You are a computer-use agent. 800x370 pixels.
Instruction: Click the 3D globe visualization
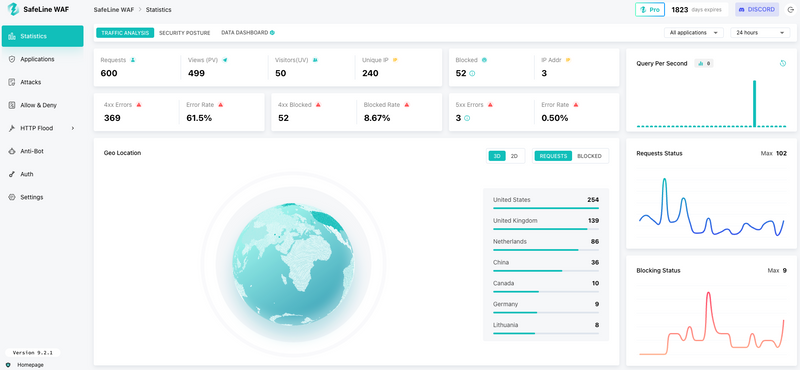pyautogui.click(x=293, y=264)
